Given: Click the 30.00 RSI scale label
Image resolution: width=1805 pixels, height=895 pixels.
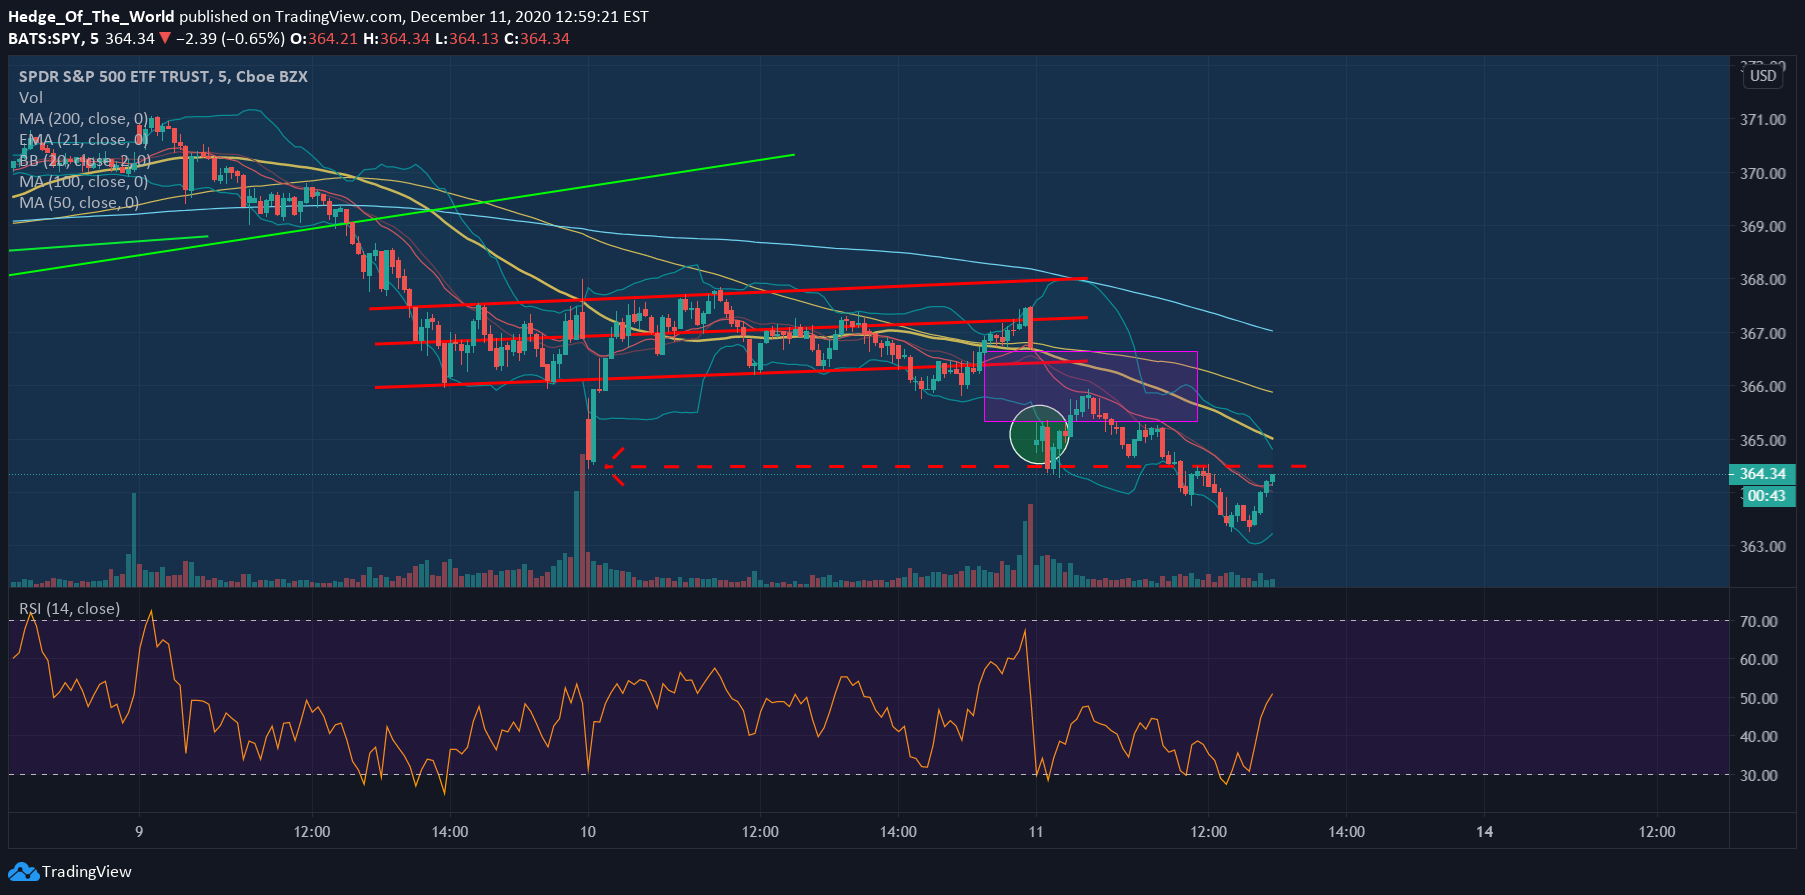Looking at the screenshot, I should pos(1759,775).
